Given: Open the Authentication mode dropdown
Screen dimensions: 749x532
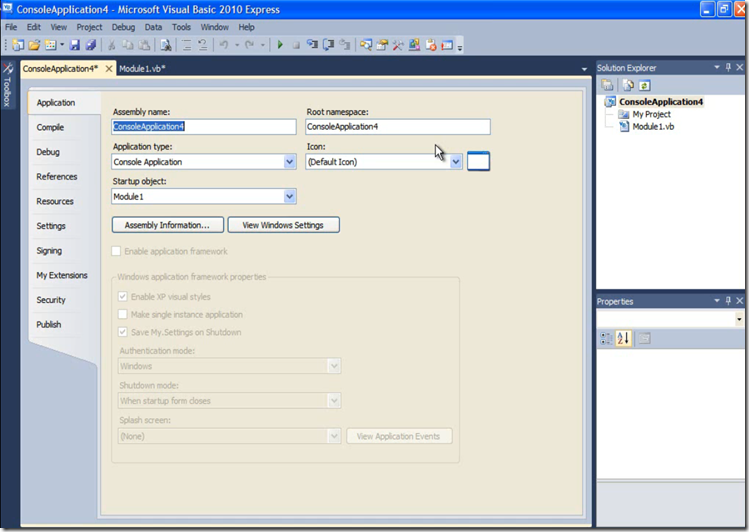Looking at the screenshot, I should pos(334,366).
